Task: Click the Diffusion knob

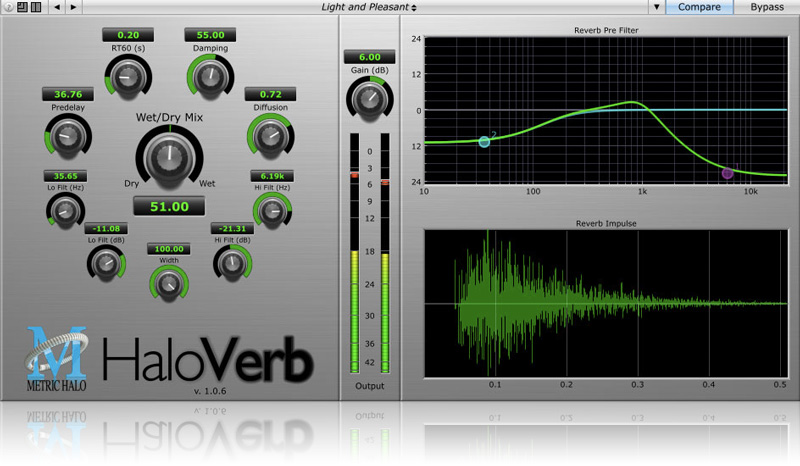Action: (x=267, y=134)
